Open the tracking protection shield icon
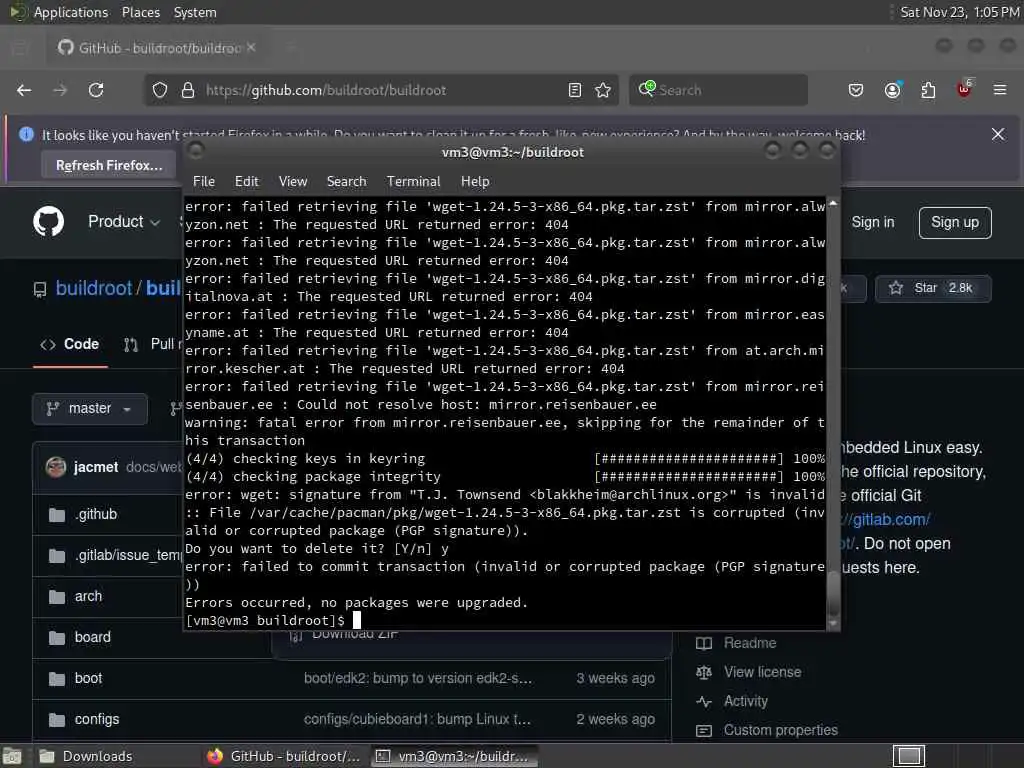This screenshot has height=768, width=1024. (160, 90)
